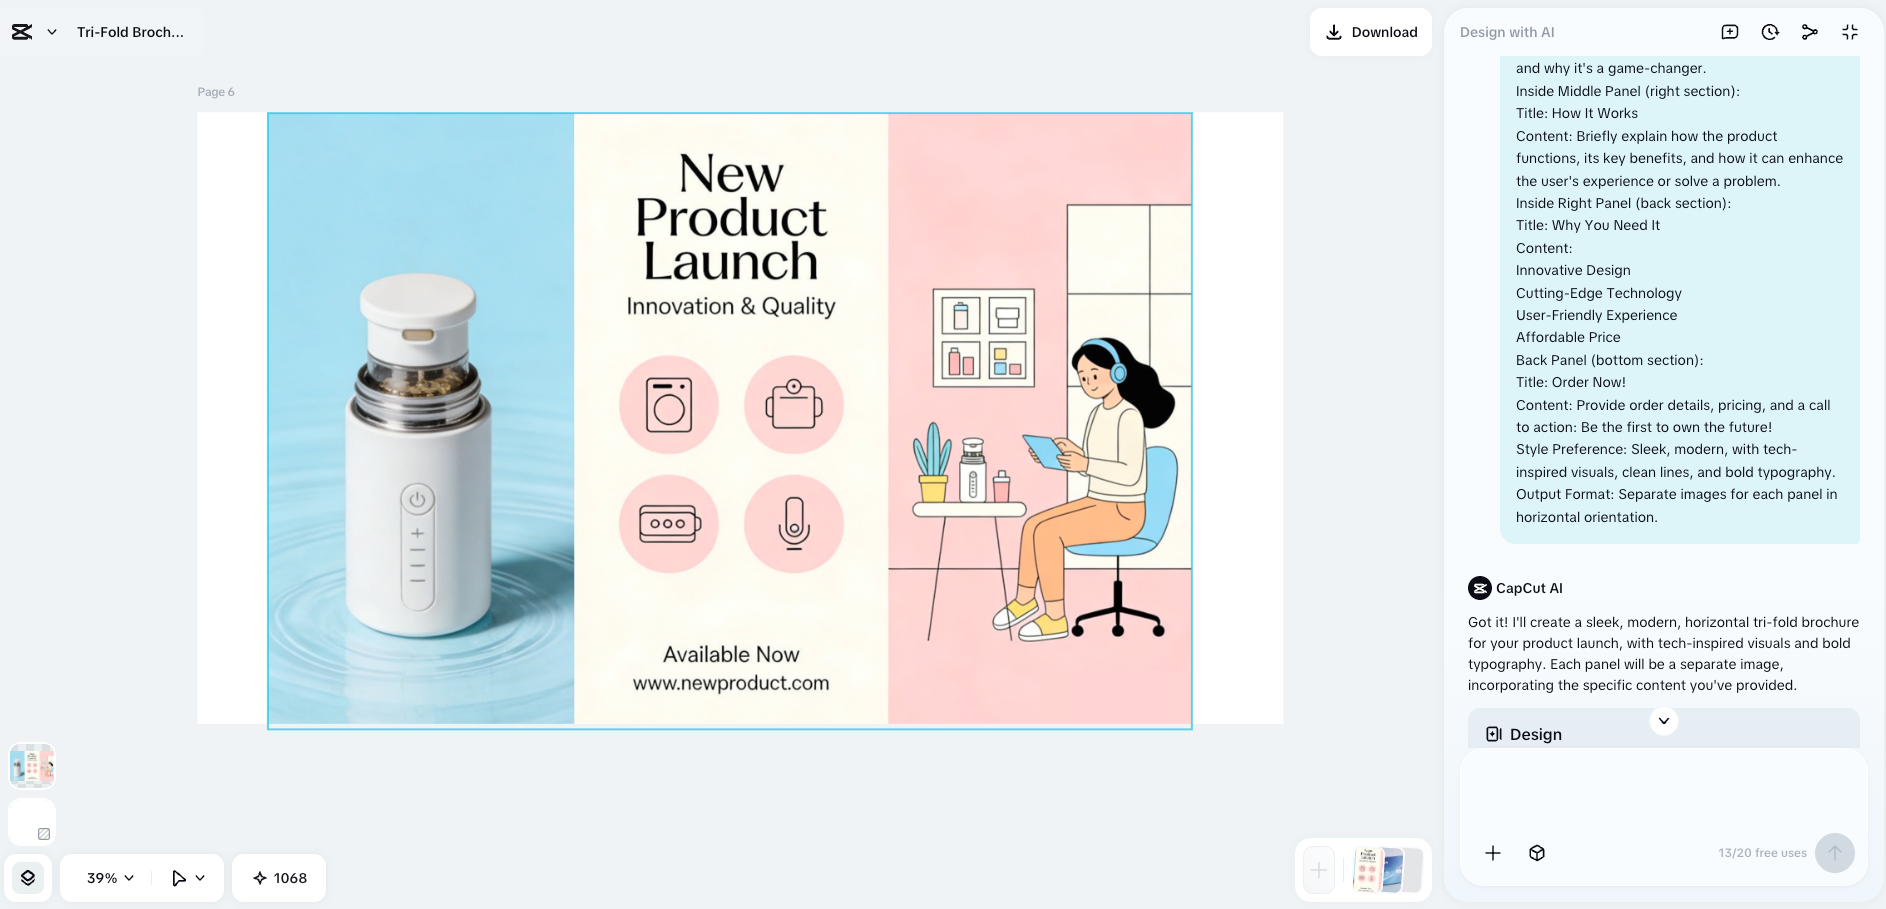Click the 1068 credits button
The width and height of the screenshot is (1886, 909).
tap(279, 877)
